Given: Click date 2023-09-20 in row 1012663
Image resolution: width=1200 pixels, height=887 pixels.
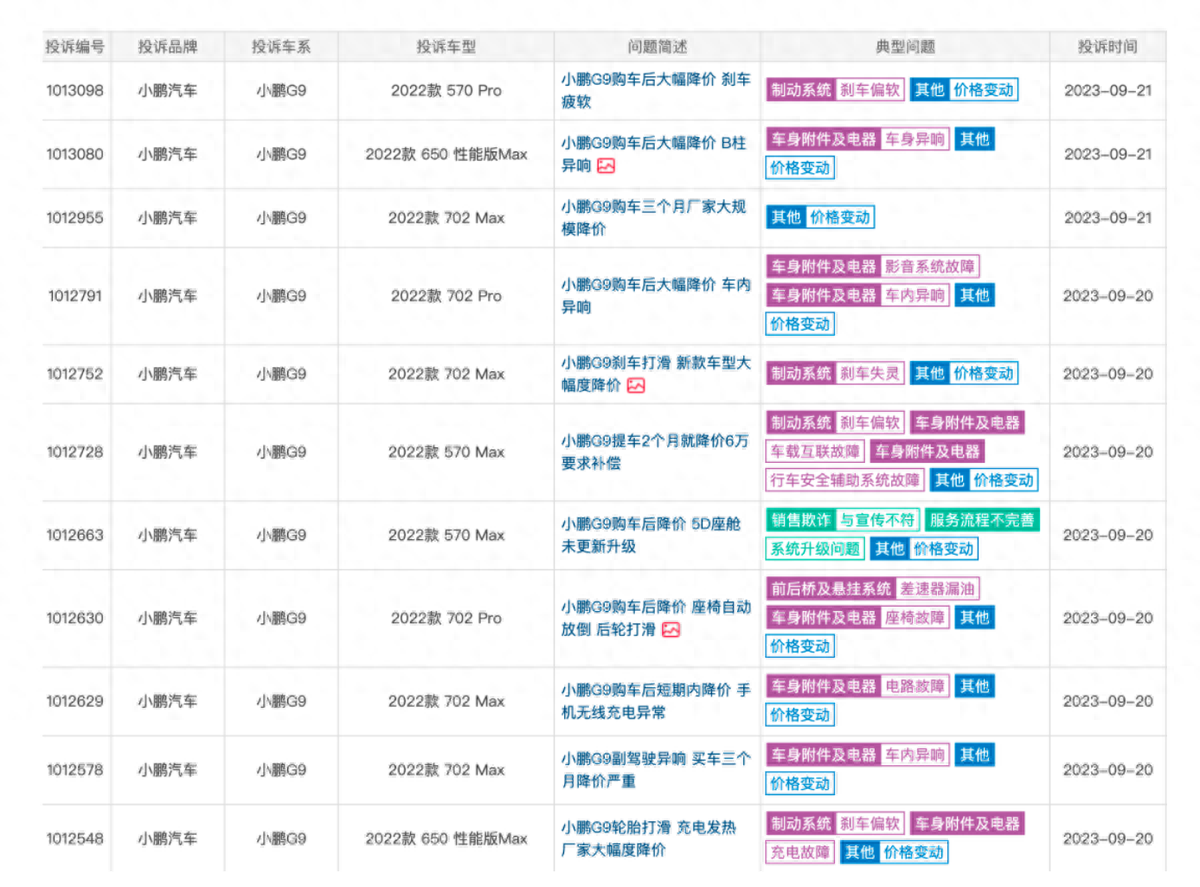Looking at the screenshot, I should coord(1107,535).
